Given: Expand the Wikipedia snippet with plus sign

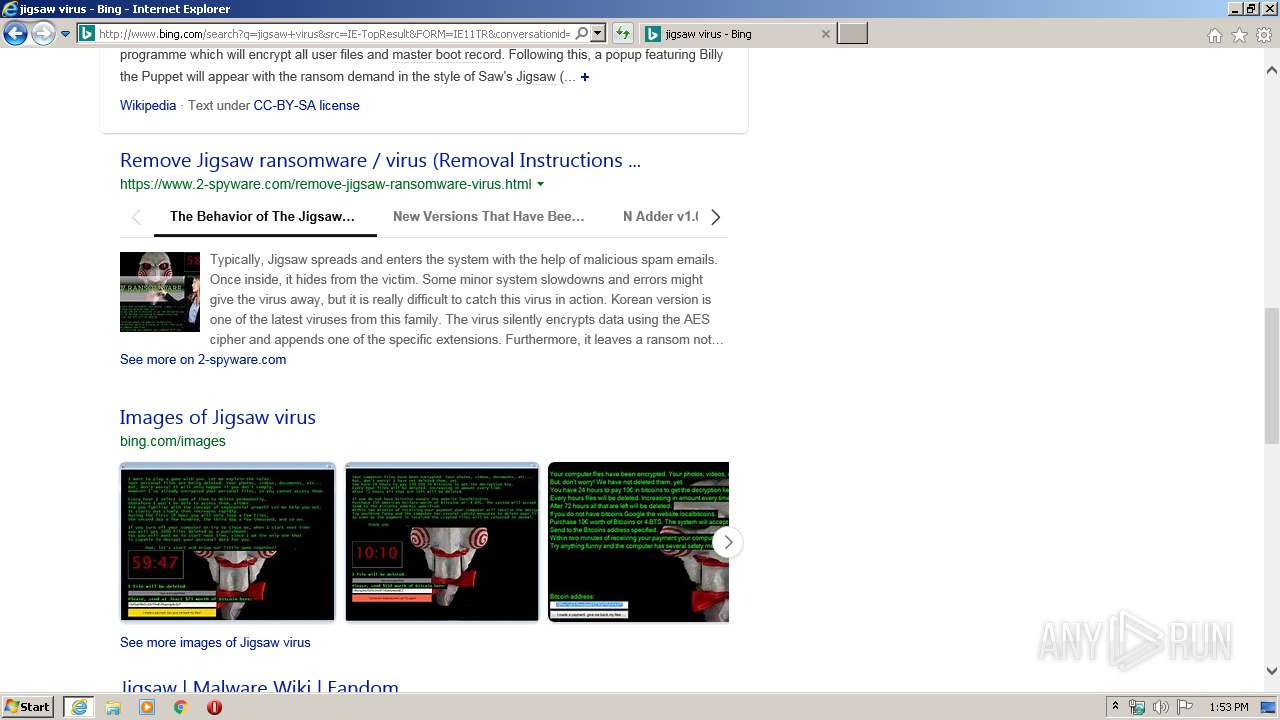Looking at the screenshot, I should pyautogui.click(x=585, y=77).
